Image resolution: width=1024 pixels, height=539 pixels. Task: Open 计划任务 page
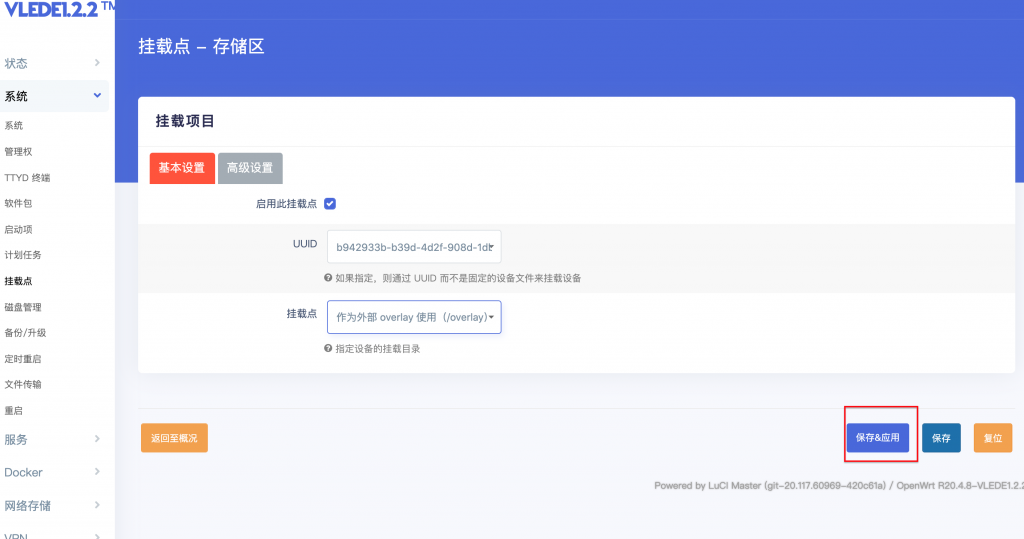coord(23,255)
